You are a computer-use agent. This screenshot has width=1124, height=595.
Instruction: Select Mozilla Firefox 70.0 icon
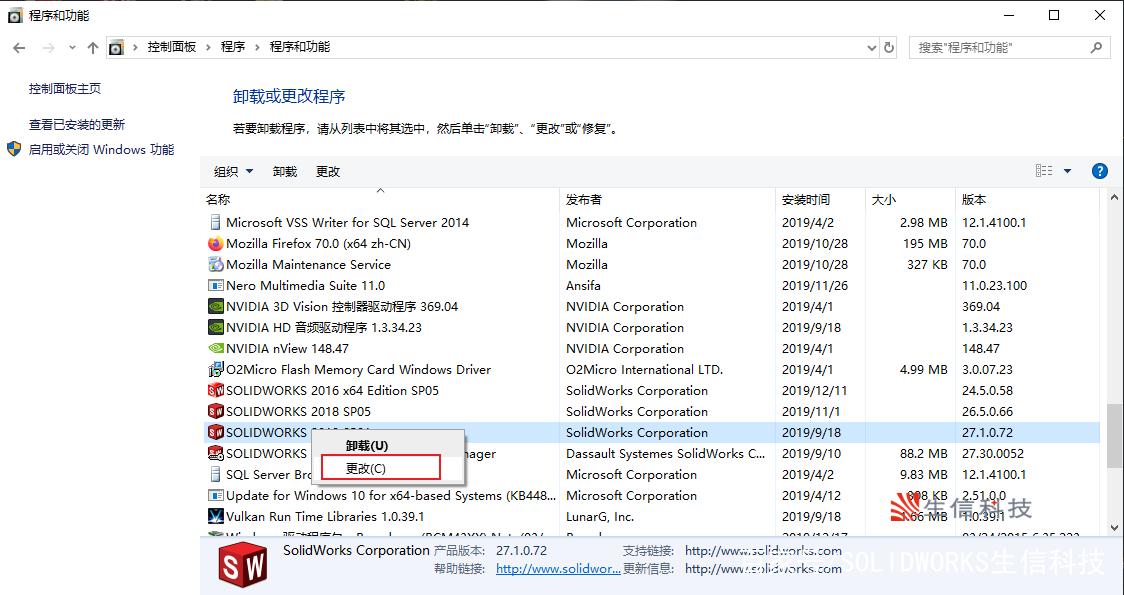coord(215,244)
